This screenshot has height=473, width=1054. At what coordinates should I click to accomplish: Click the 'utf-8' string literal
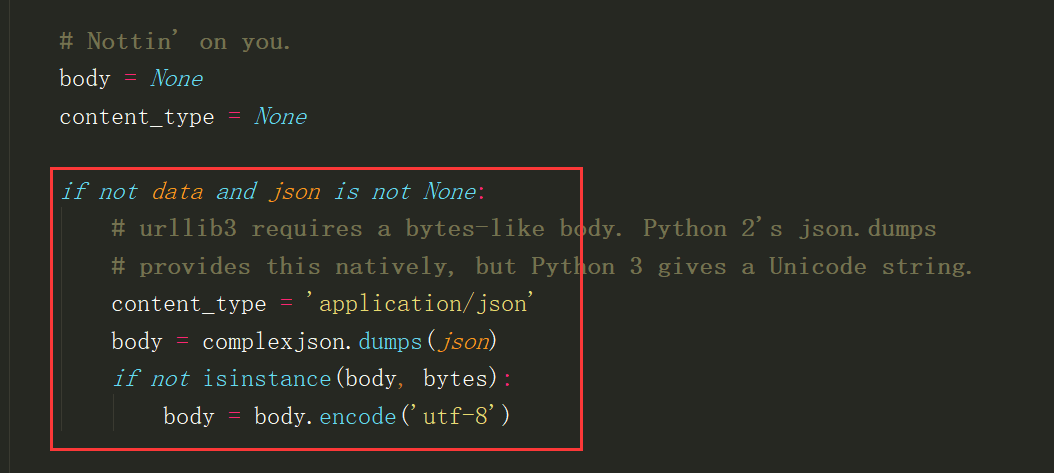pos(455,416)
